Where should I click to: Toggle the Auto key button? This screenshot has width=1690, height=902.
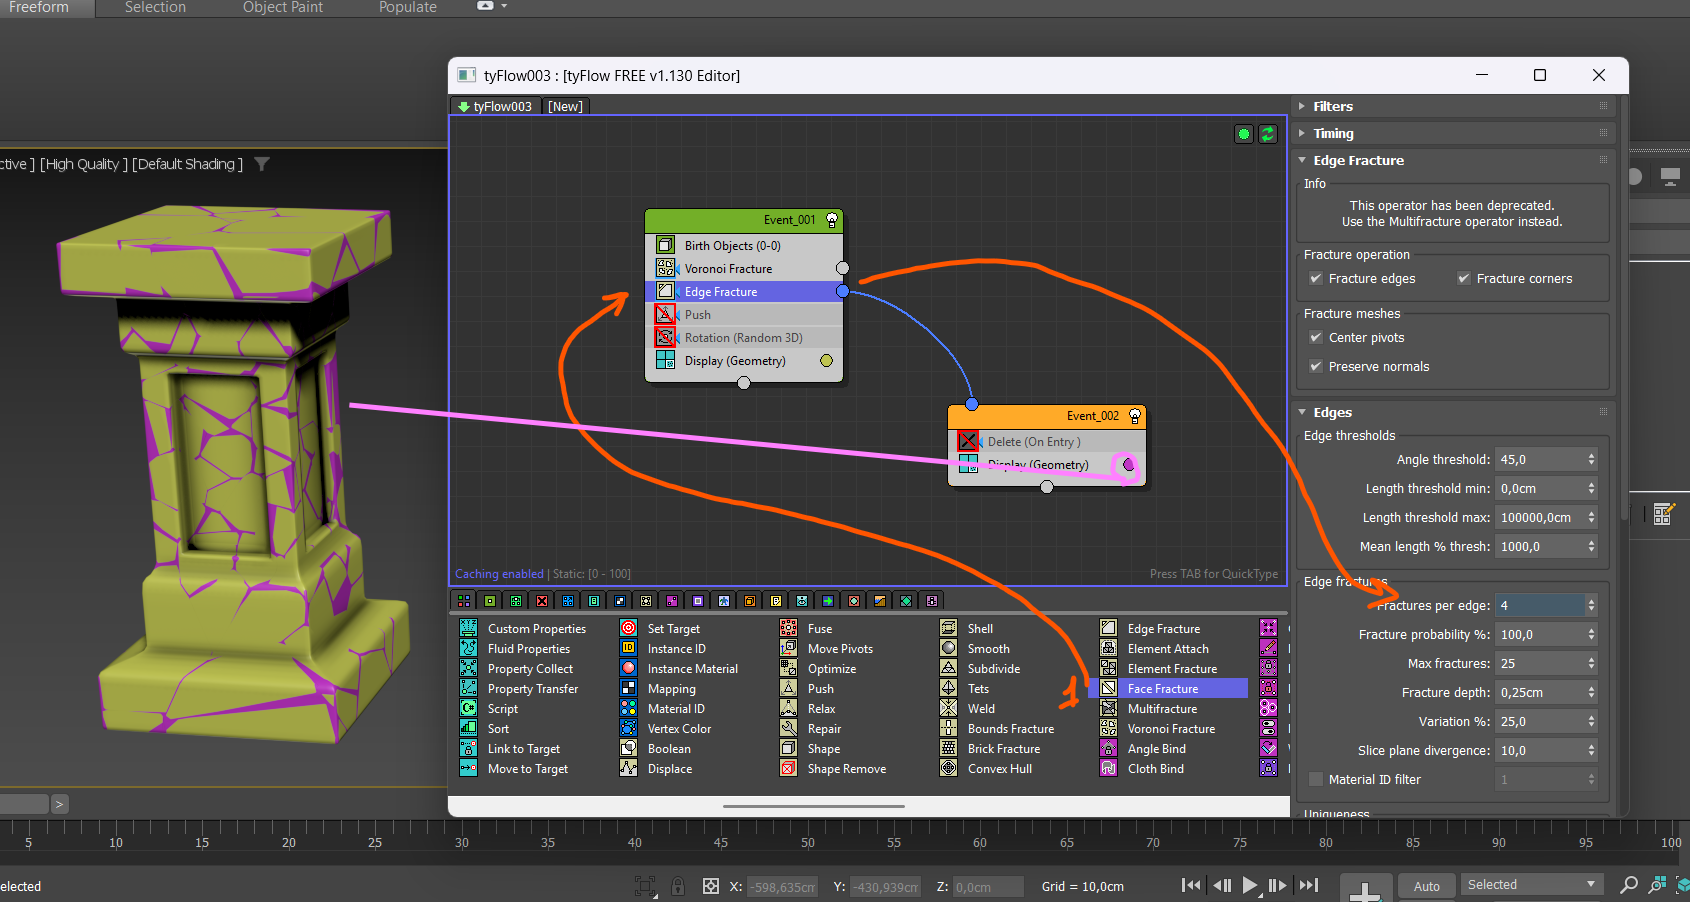1426,886
